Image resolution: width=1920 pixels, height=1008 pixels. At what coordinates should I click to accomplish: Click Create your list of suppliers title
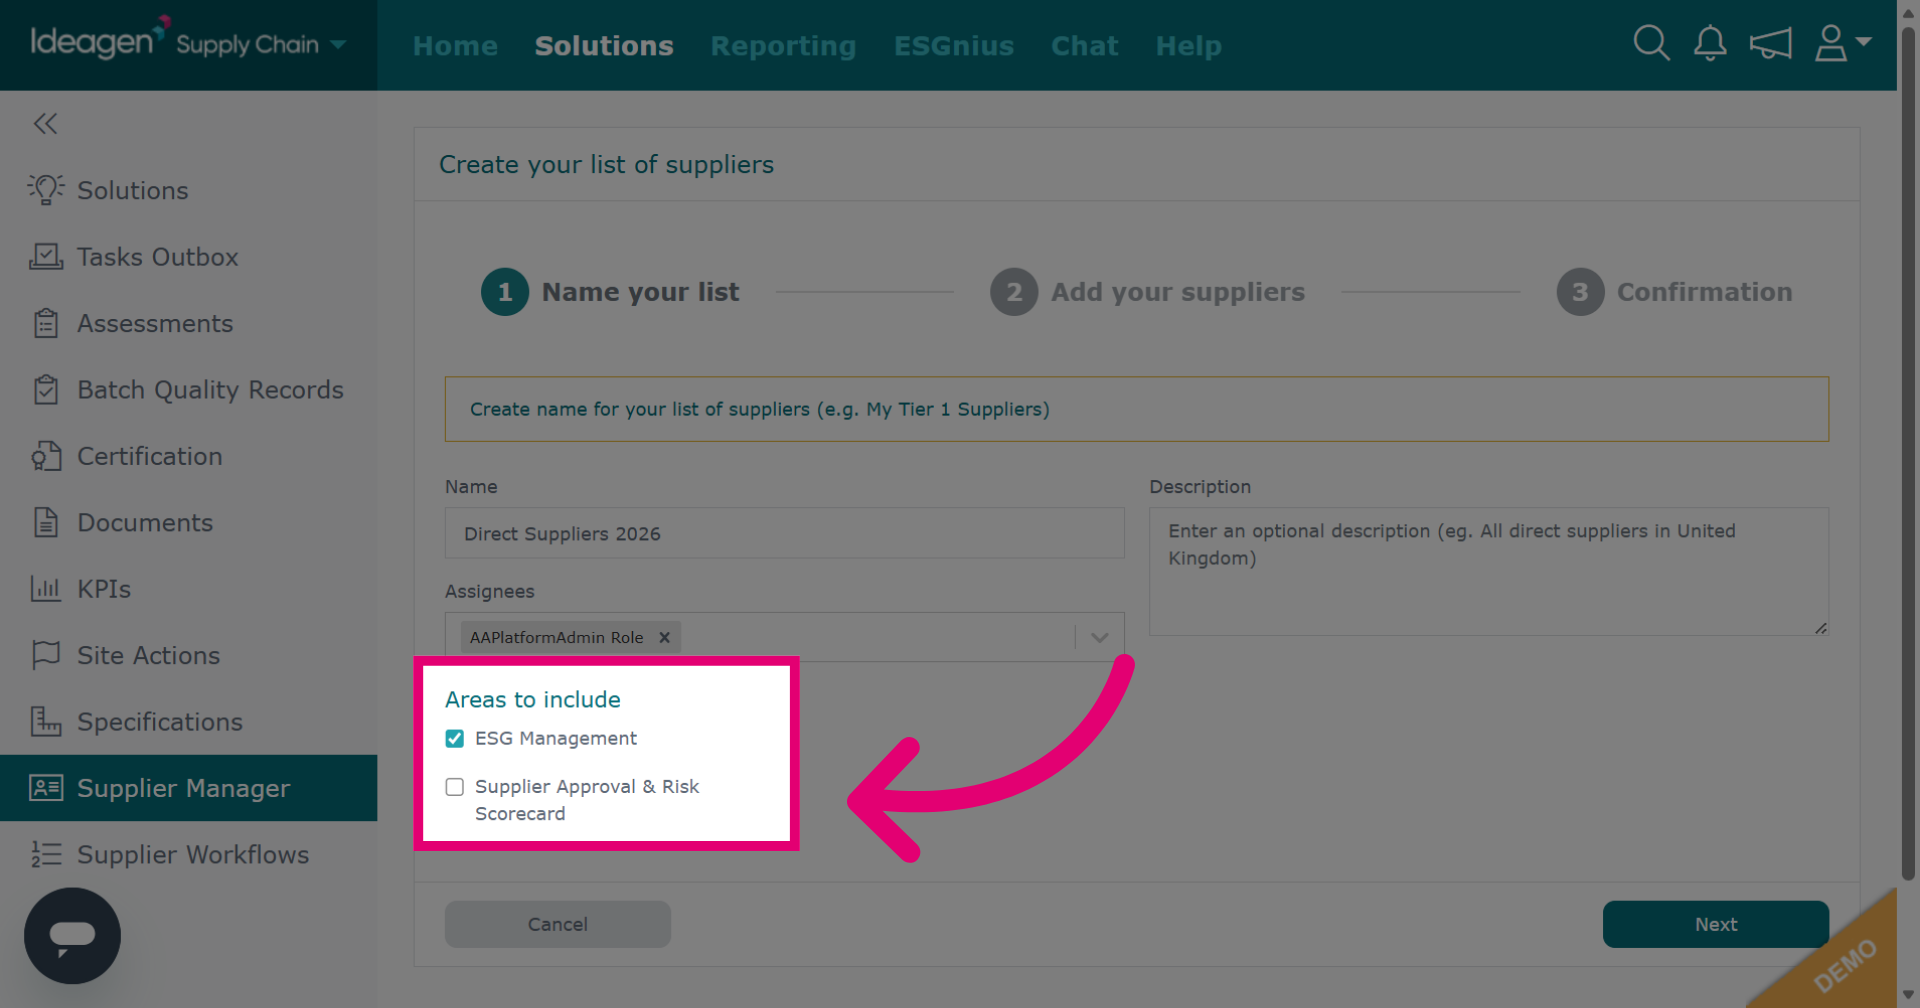pyautogui.click(x=606, y=164)
